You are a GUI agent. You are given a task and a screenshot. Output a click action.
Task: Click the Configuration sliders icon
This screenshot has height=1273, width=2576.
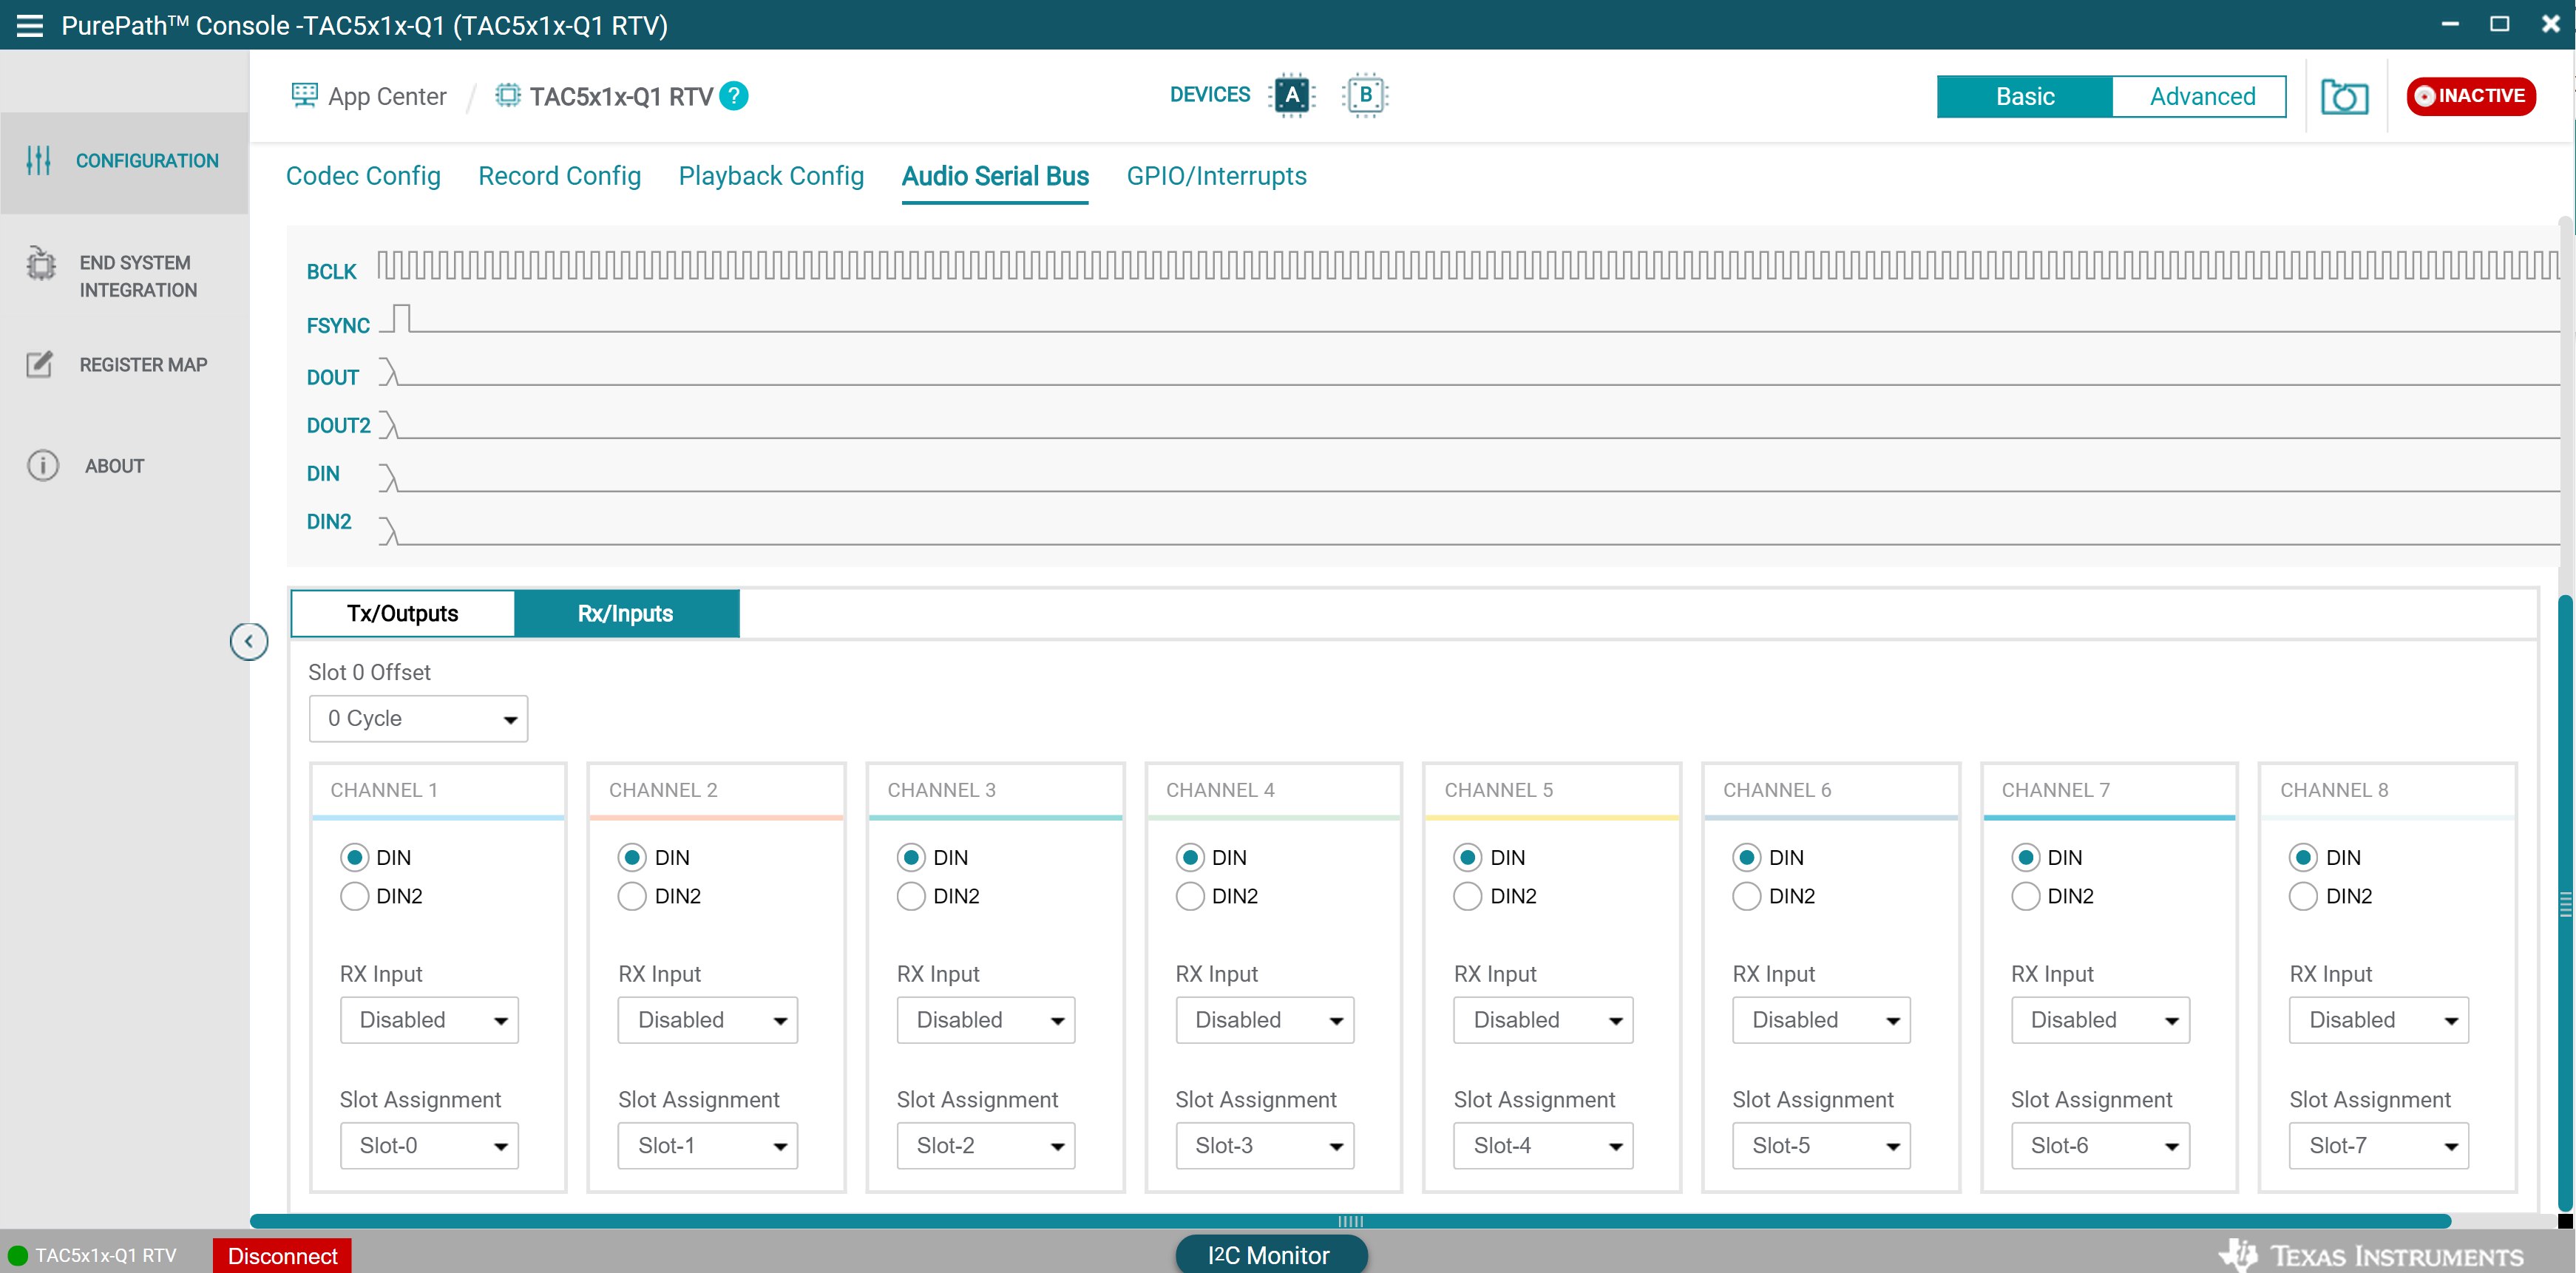pyautogui.click(x=38, y=161)
